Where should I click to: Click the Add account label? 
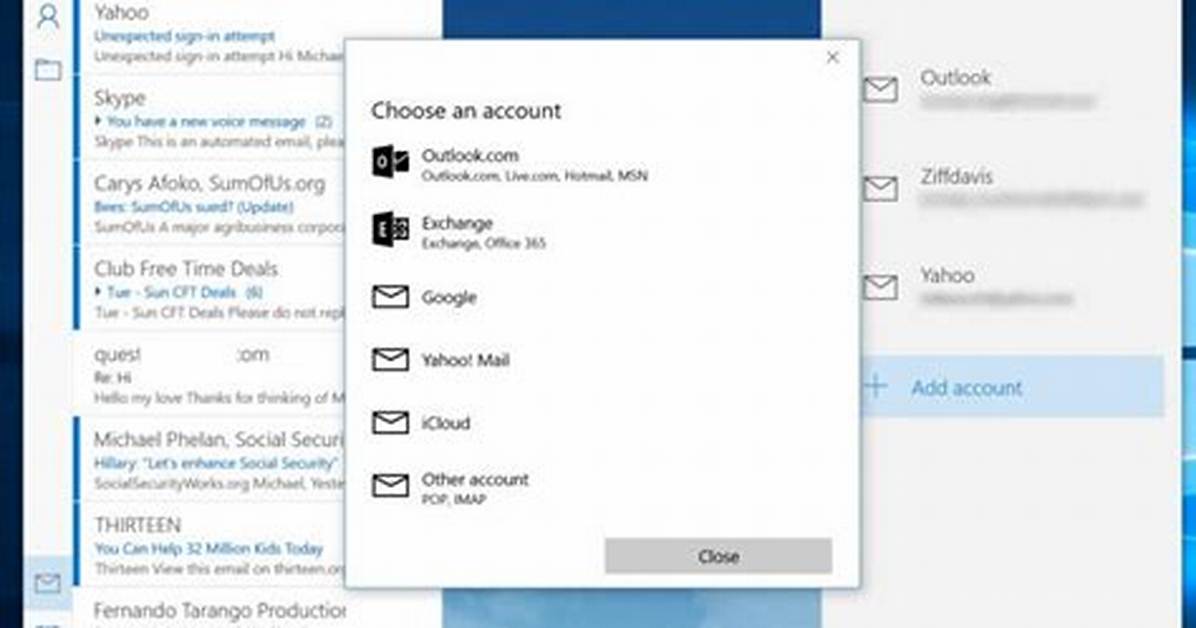pos(966,388)
